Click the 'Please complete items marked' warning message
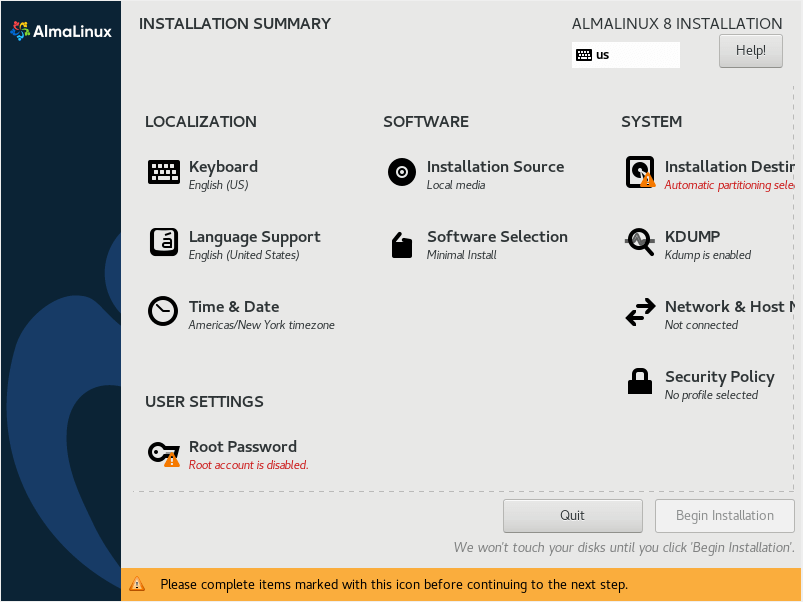Viewport: 803px width, 602px height. [394, 585]
